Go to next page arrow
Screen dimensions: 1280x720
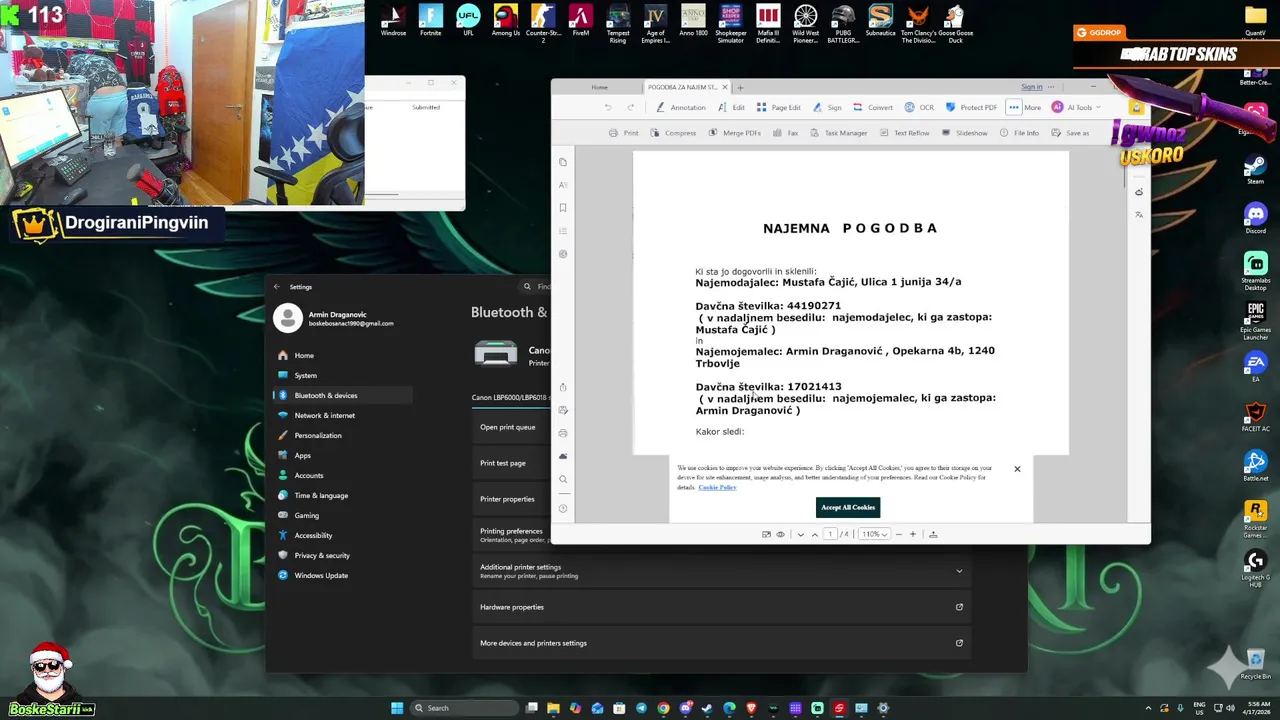tap(800, 534)
